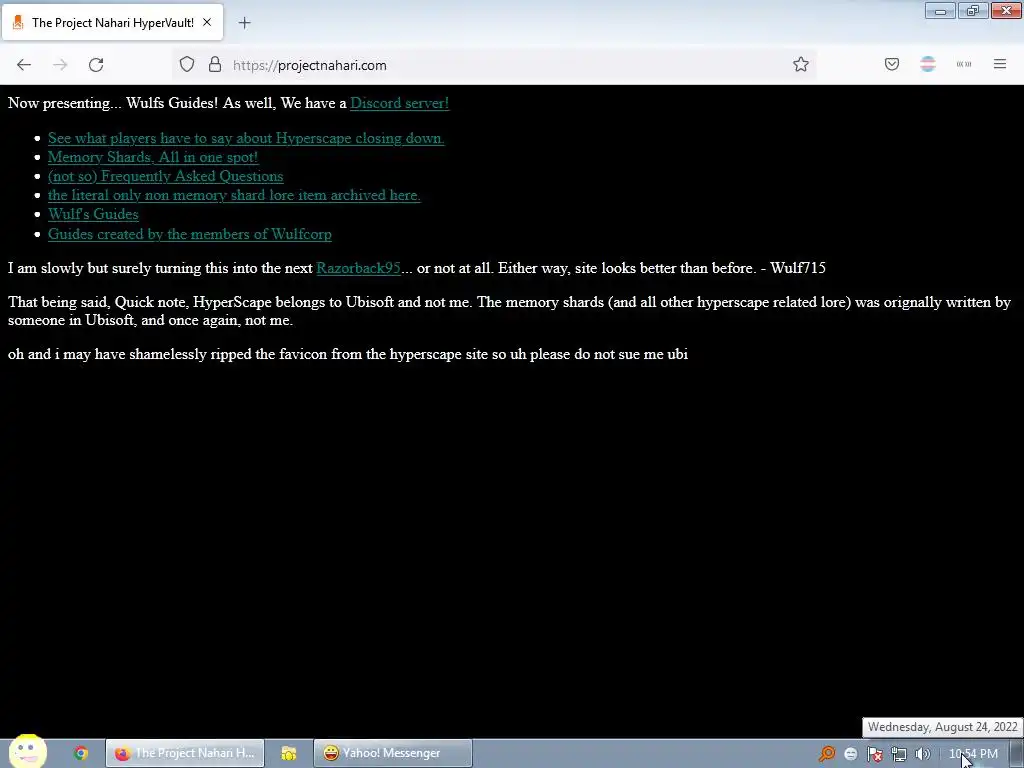
Task: Restore down the Firefox window
Action: tap(973, 10)
